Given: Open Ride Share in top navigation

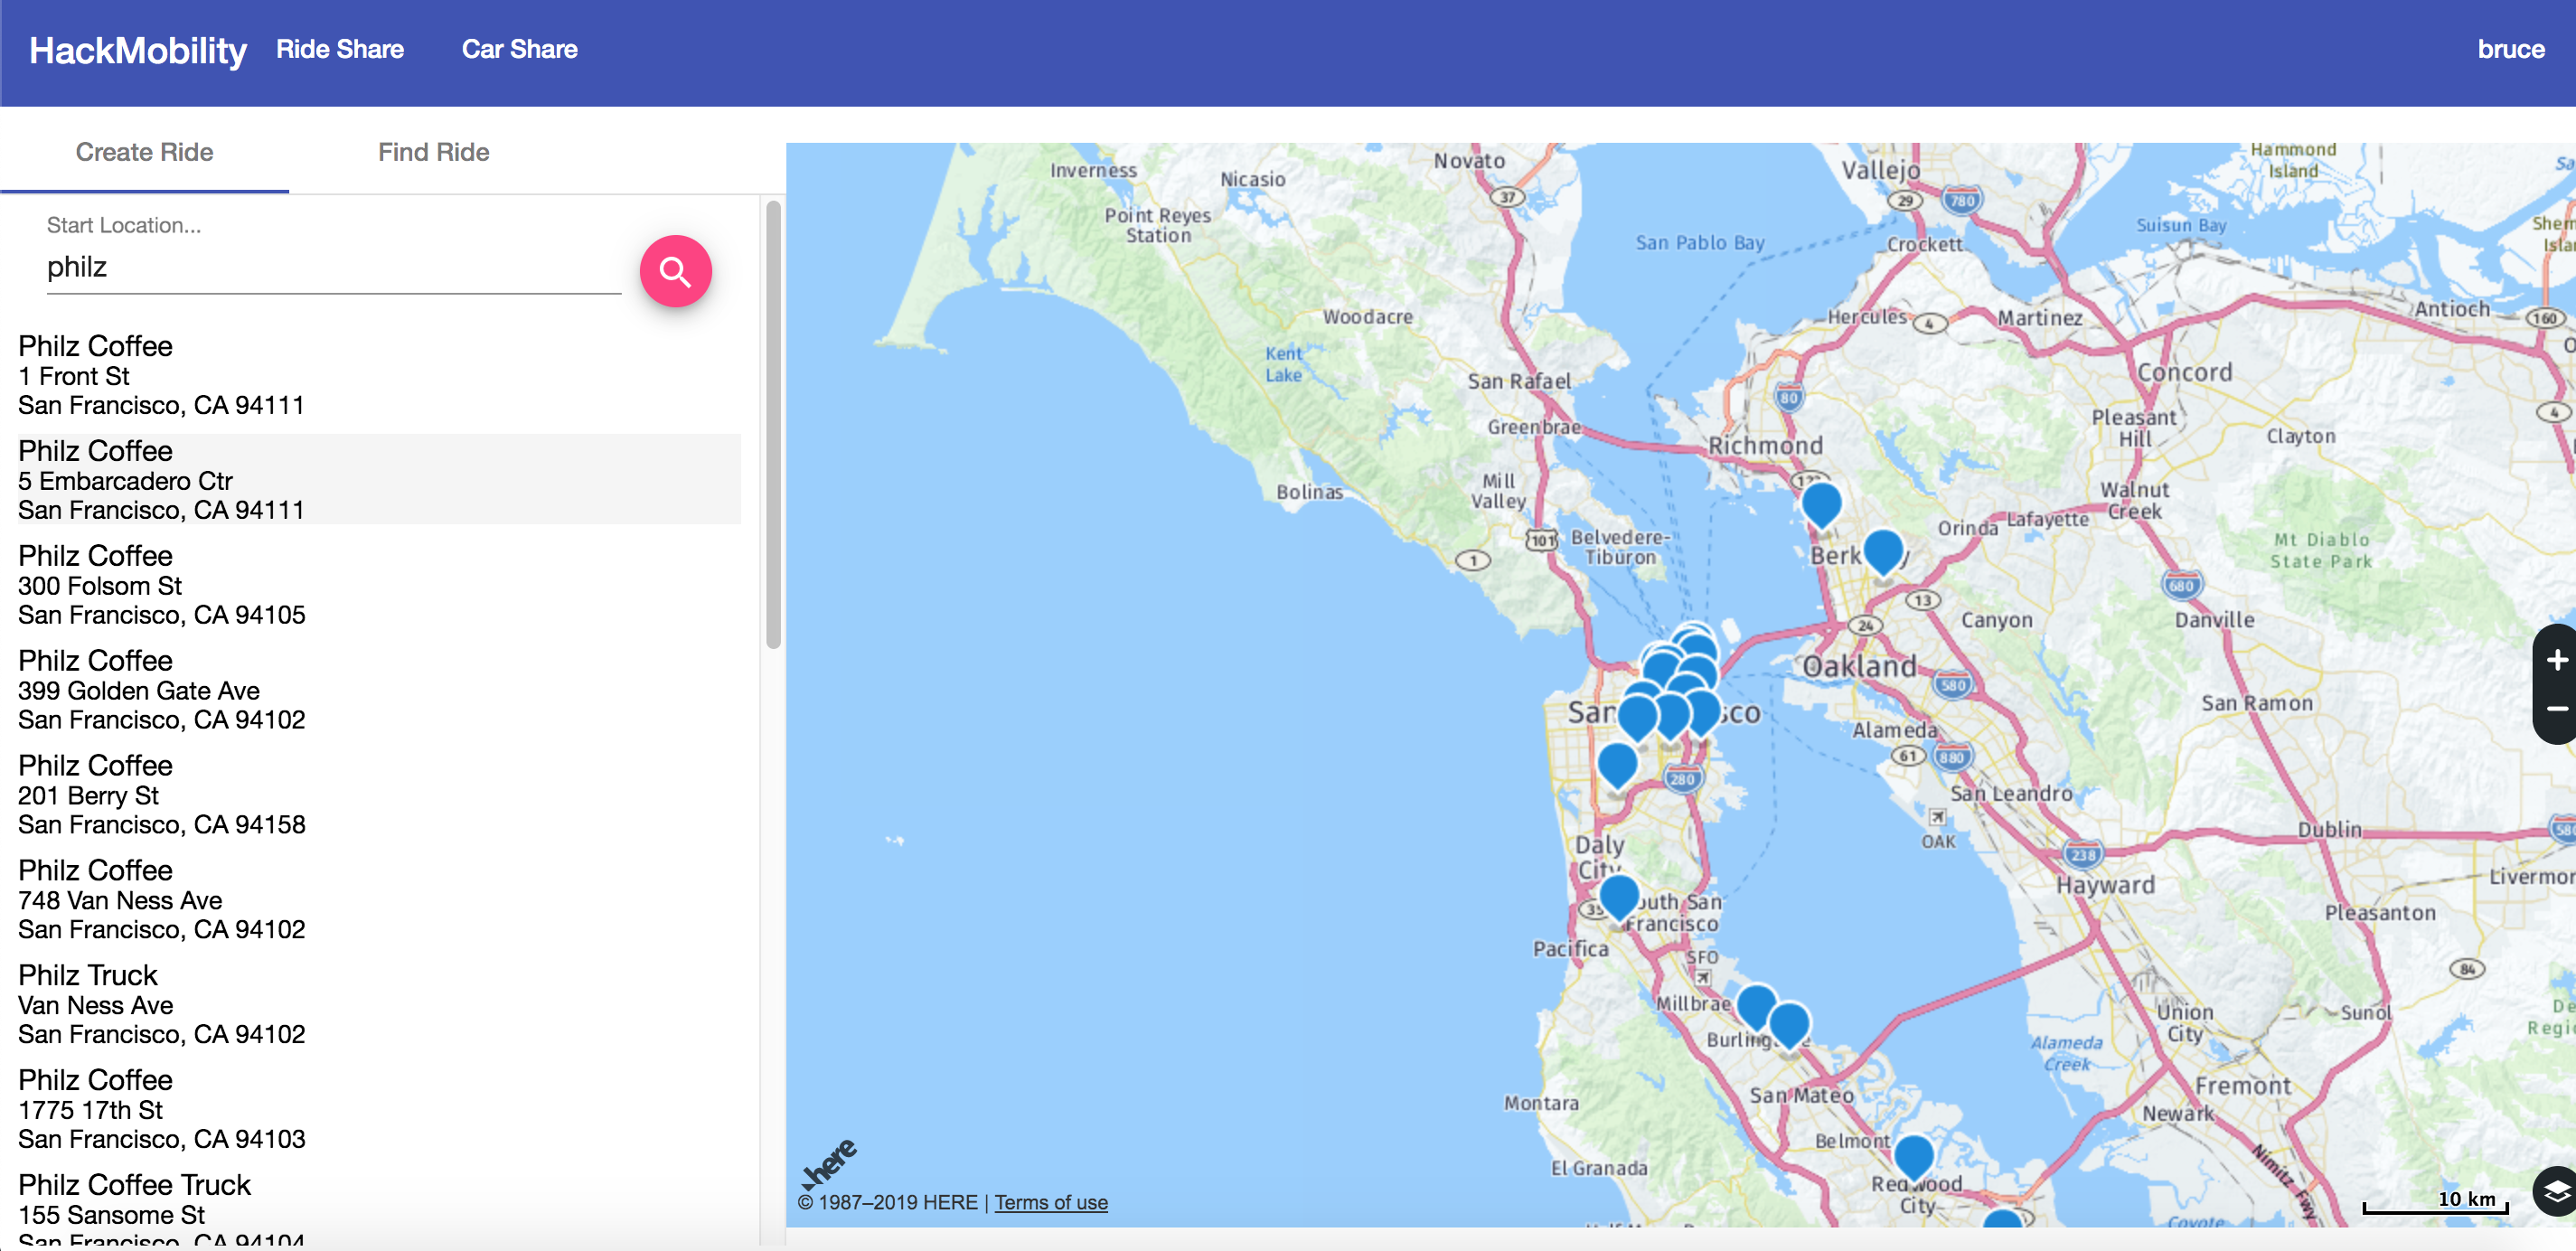Looking at the screenshot, I should [340, 49].
